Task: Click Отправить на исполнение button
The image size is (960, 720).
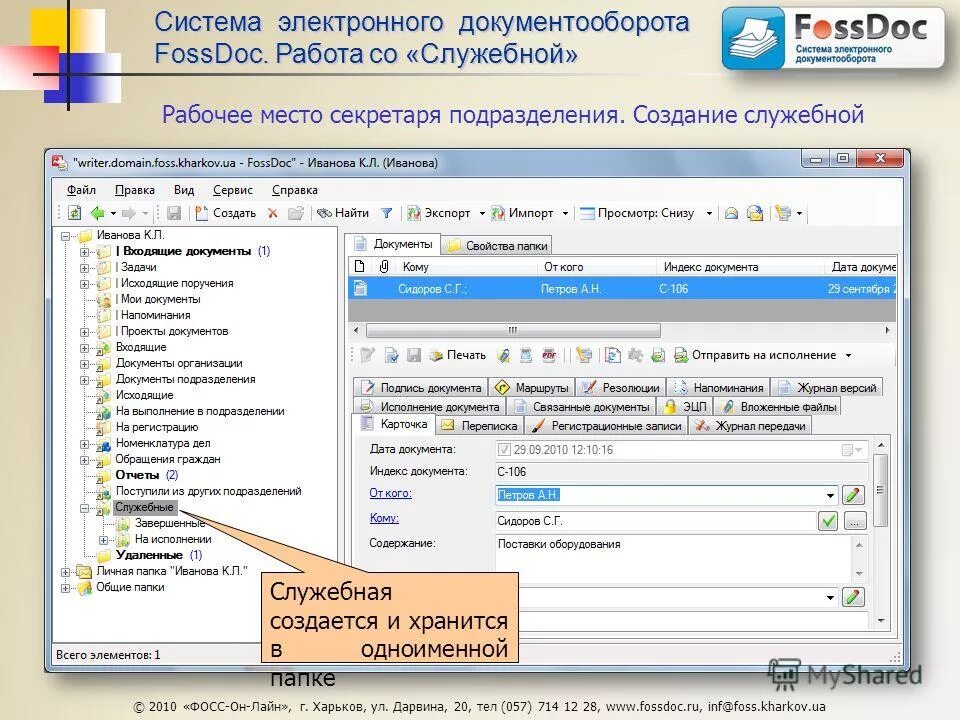Action: point(756,355)
